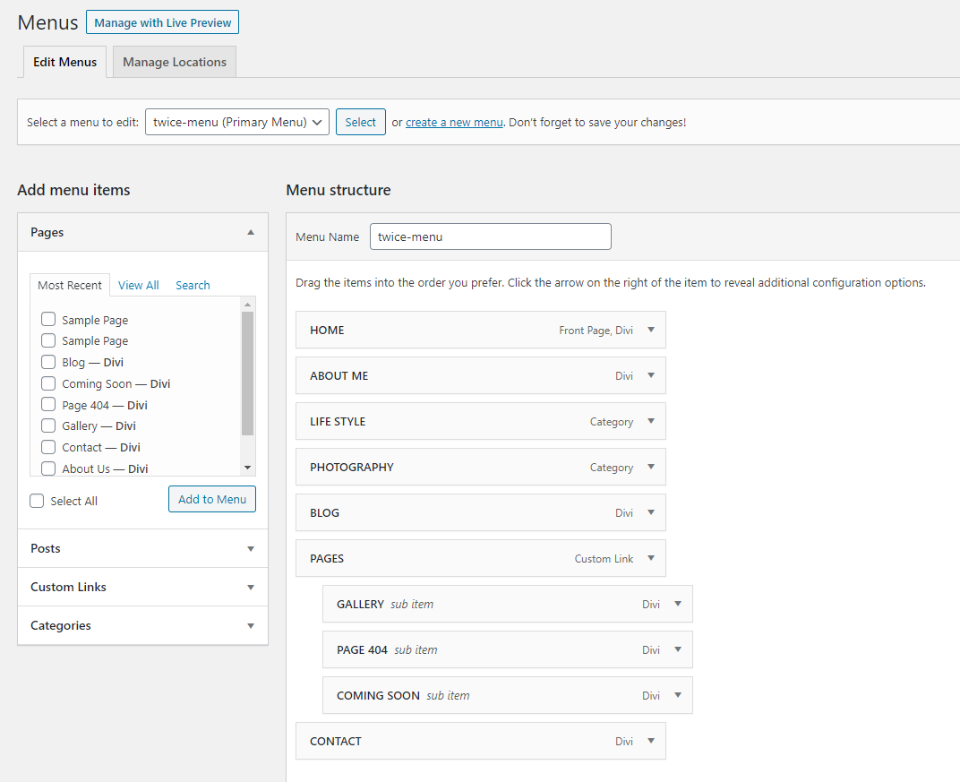Expand the BLOG menu item arrow

650,513
